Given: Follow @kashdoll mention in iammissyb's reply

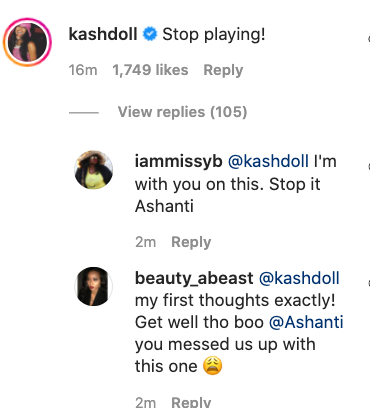Looking at the screenshot, I should coord(268,161).
